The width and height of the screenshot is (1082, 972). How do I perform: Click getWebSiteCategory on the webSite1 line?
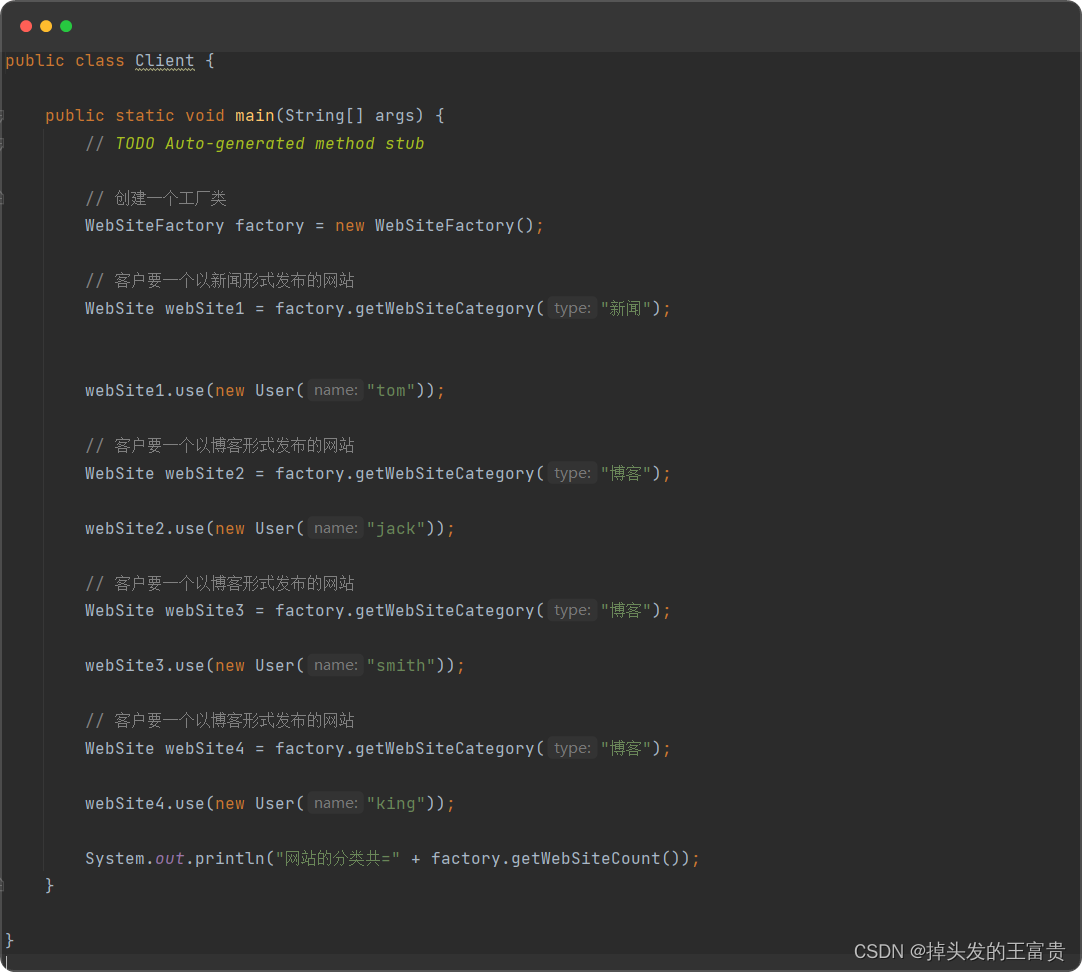coord(445,308)
